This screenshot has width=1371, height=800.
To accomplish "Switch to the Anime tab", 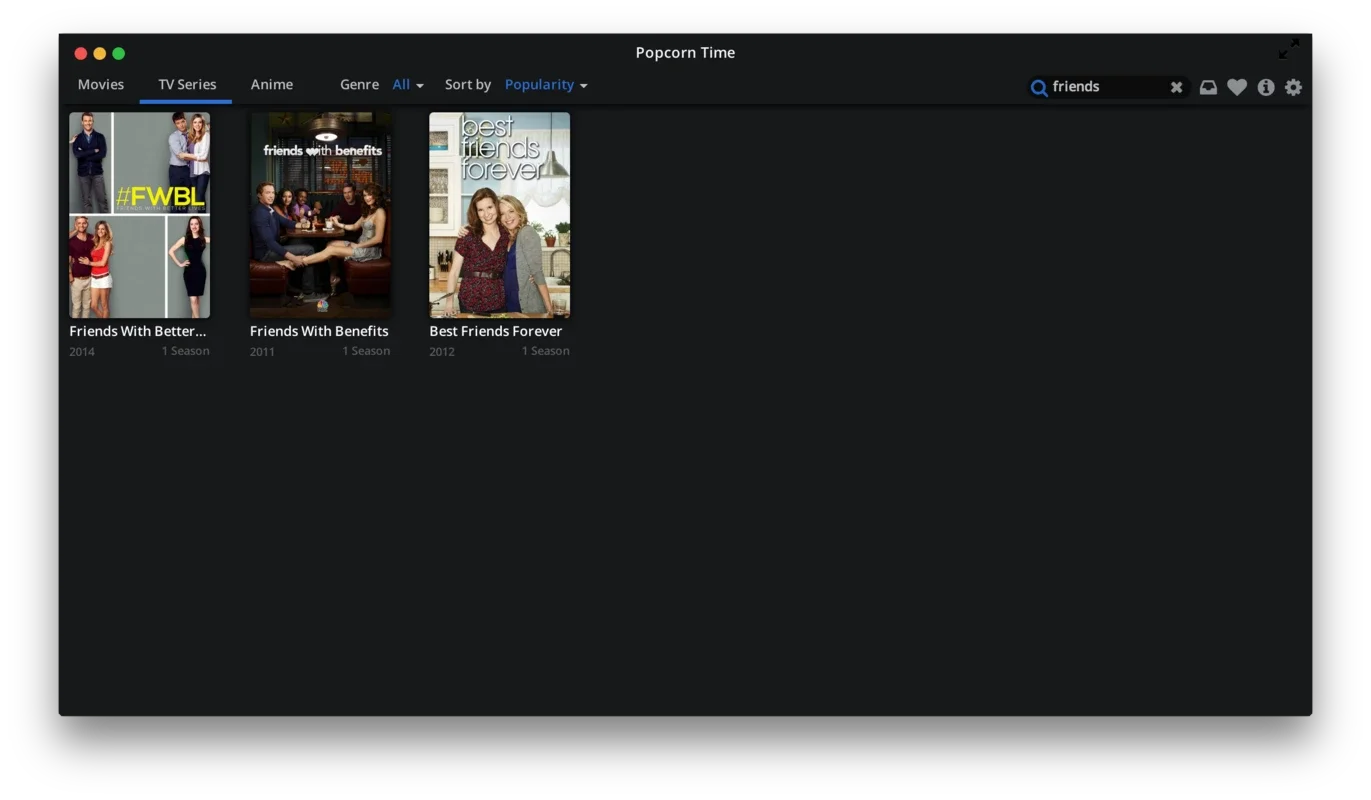I will click(x=272, y=85).
